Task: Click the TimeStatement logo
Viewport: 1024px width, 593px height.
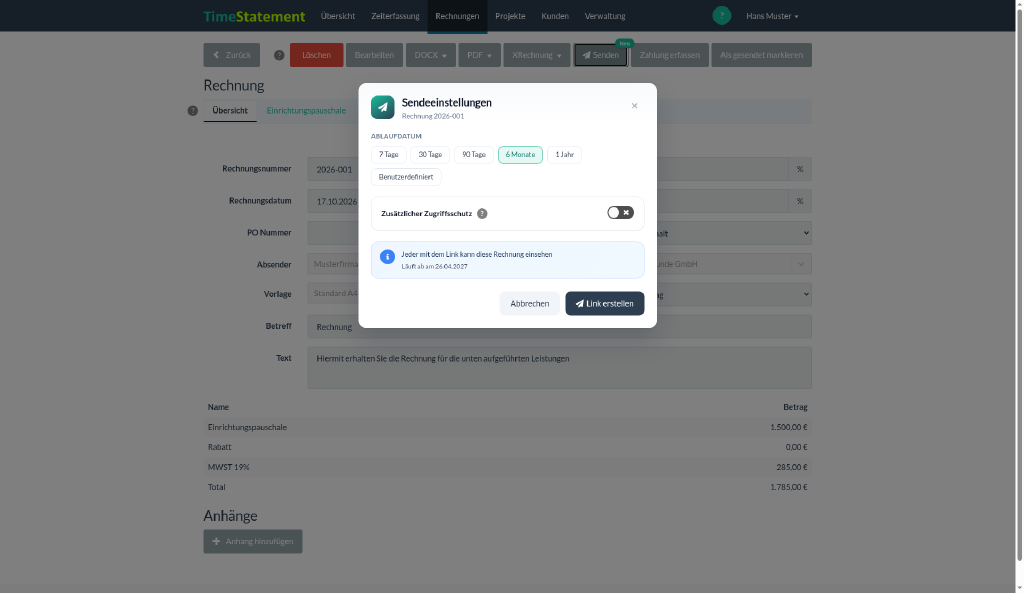Action: pyautogui.click(x=254, y=16)
